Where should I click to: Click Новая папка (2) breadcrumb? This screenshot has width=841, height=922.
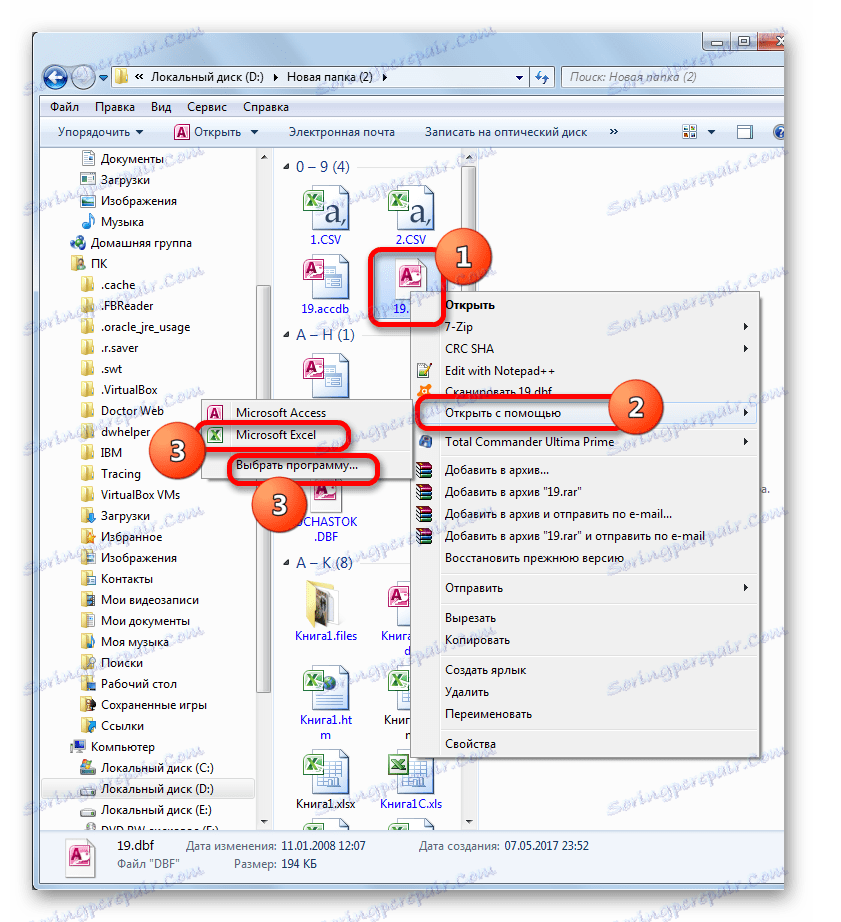point(329,77)
